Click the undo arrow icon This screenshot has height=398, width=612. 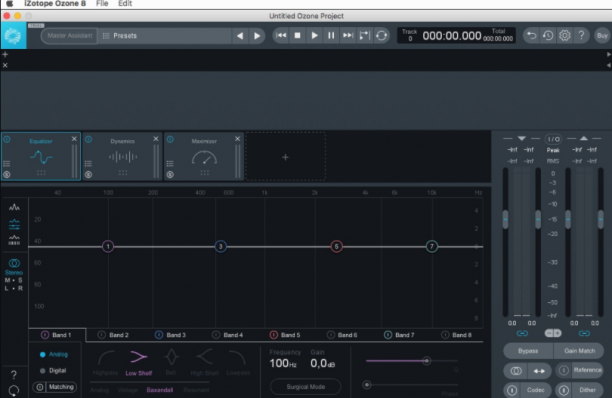tap(531, 36)
